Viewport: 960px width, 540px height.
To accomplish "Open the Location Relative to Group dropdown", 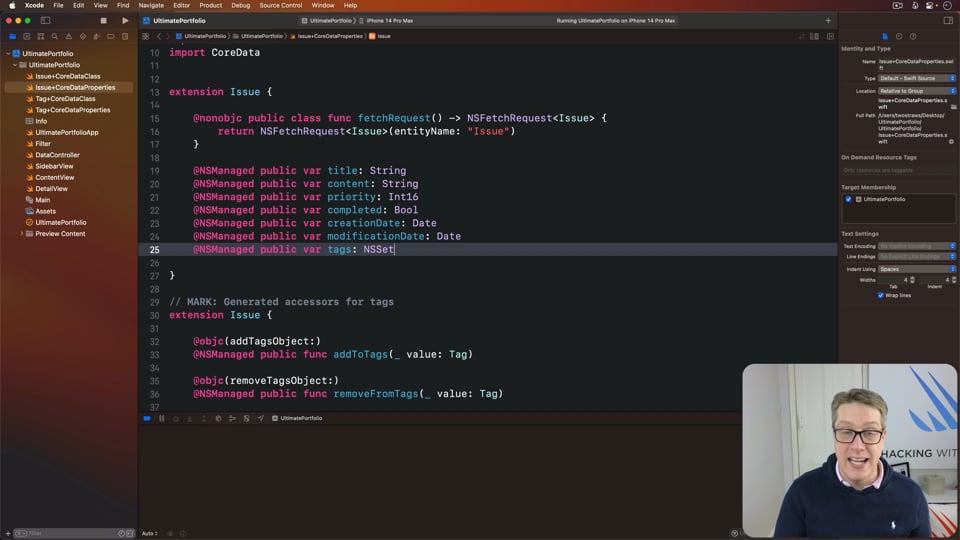I will 917,91.
